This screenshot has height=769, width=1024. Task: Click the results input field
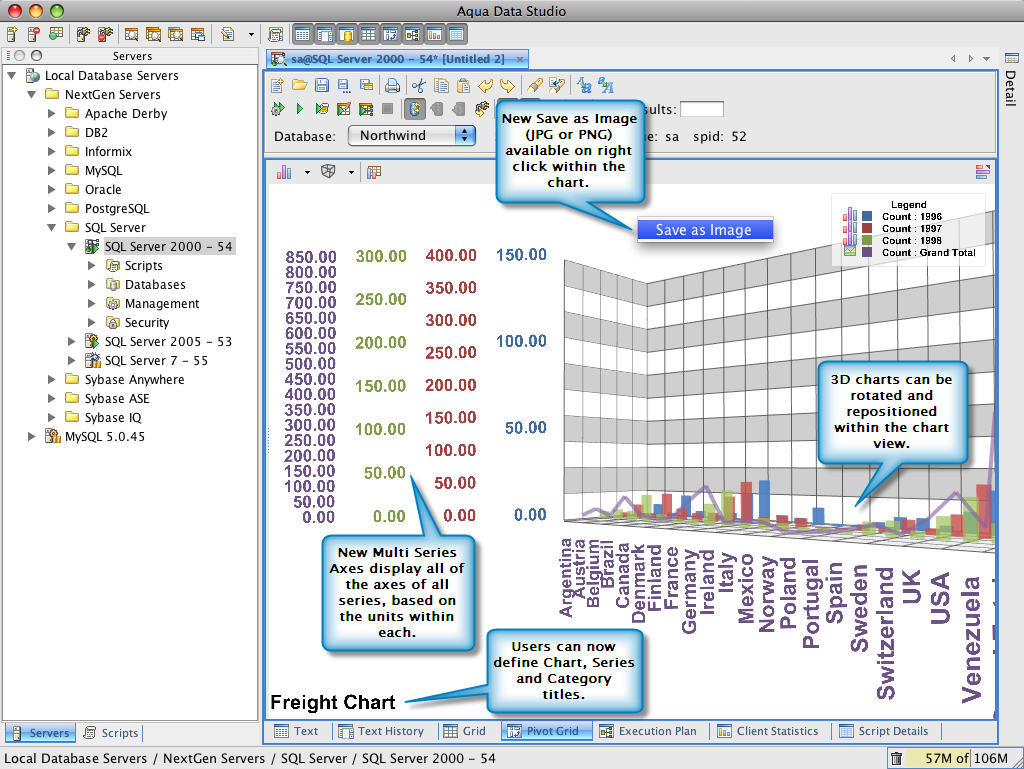pos(702,109)
